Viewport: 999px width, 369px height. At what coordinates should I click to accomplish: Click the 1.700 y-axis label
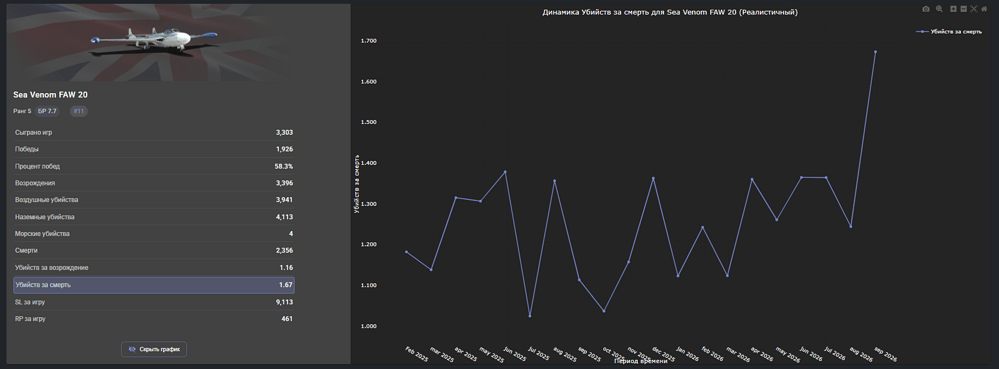[369, 41]
